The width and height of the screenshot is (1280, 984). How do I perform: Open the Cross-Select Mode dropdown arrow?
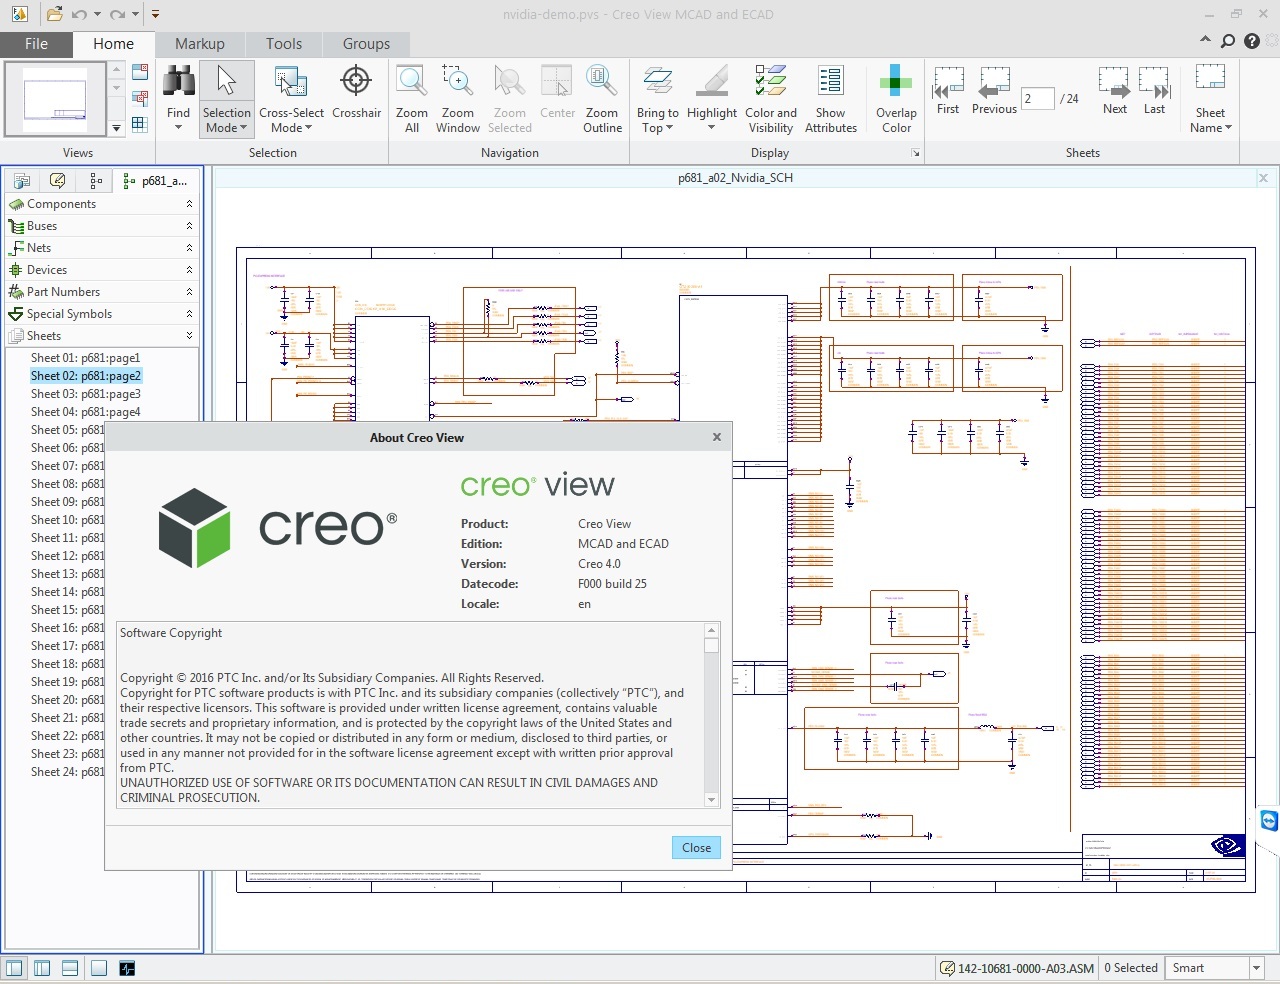click(308, 127)
